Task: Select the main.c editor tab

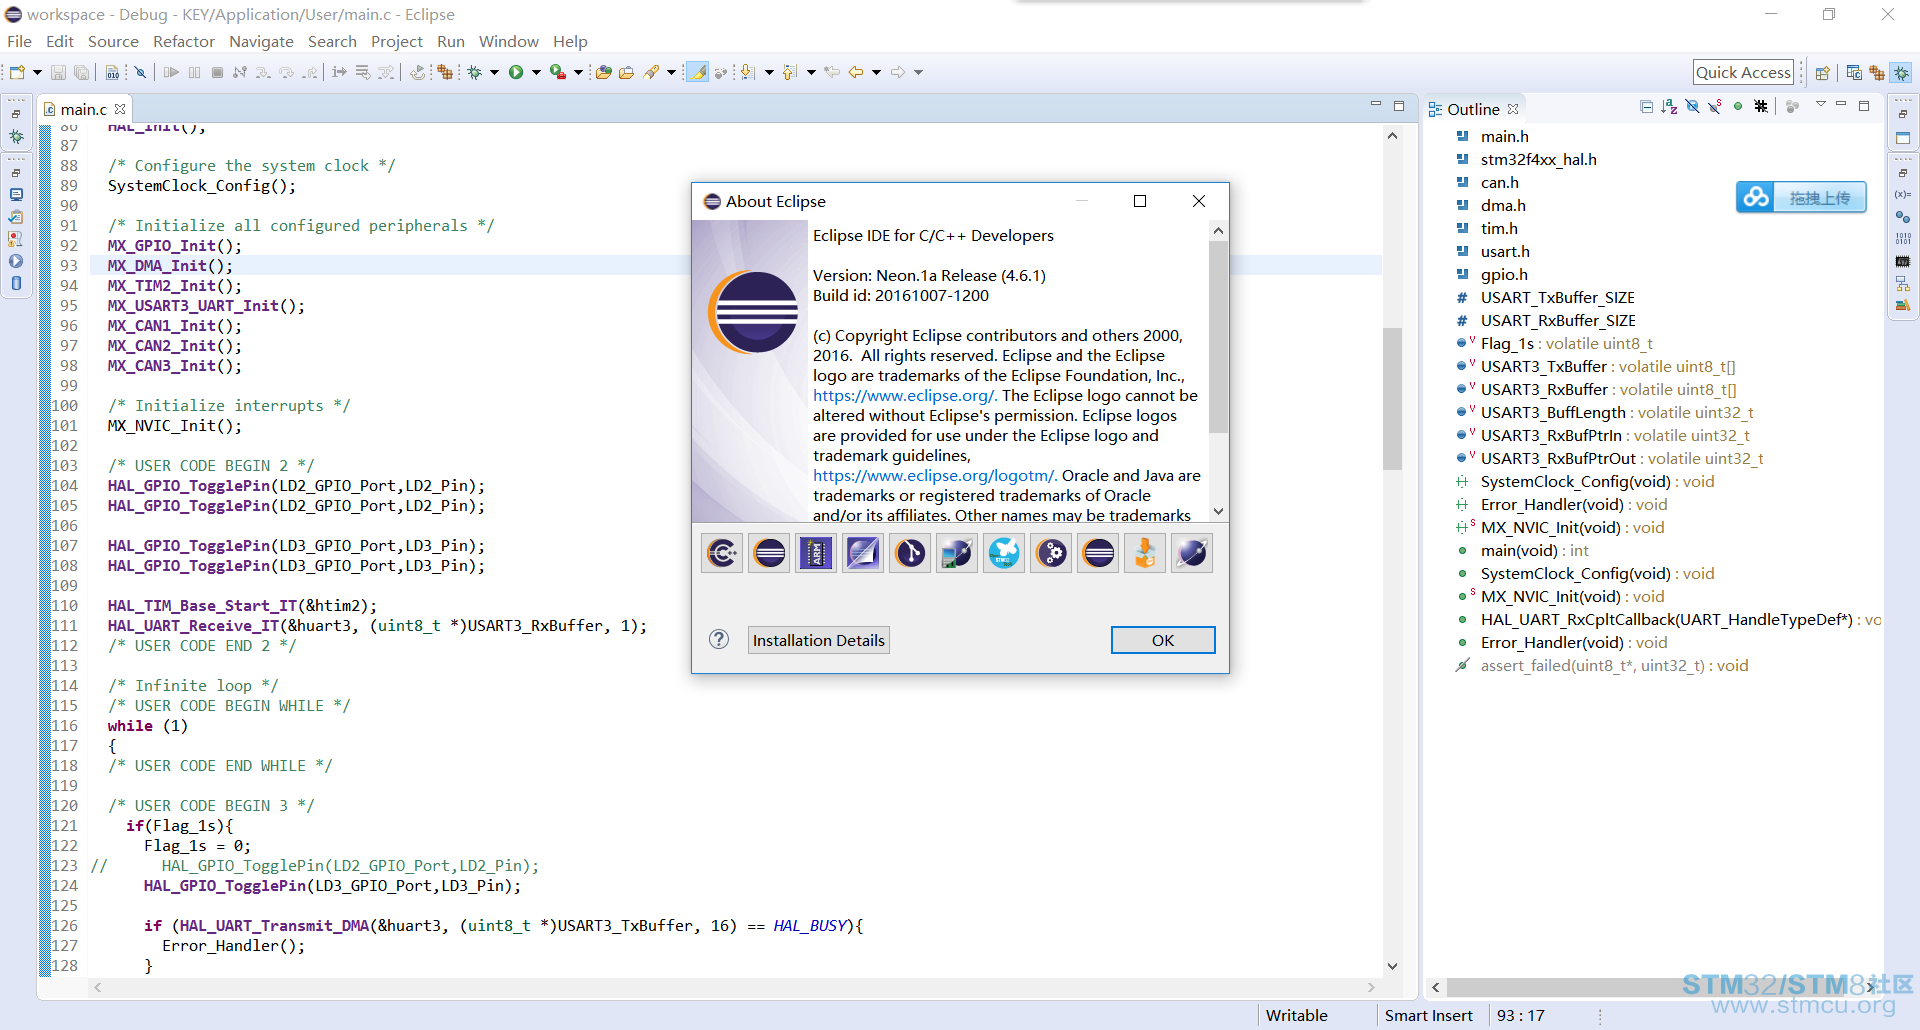Action: [x=83, y=109]
